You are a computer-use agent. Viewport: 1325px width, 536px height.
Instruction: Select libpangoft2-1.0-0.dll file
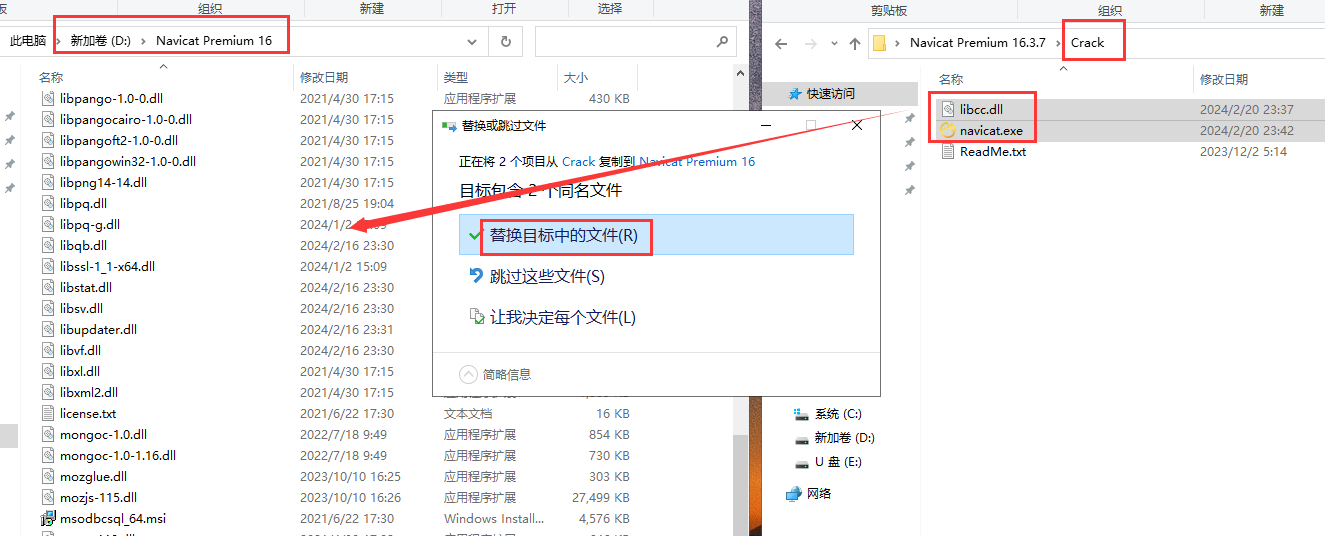tap(119, 140)
